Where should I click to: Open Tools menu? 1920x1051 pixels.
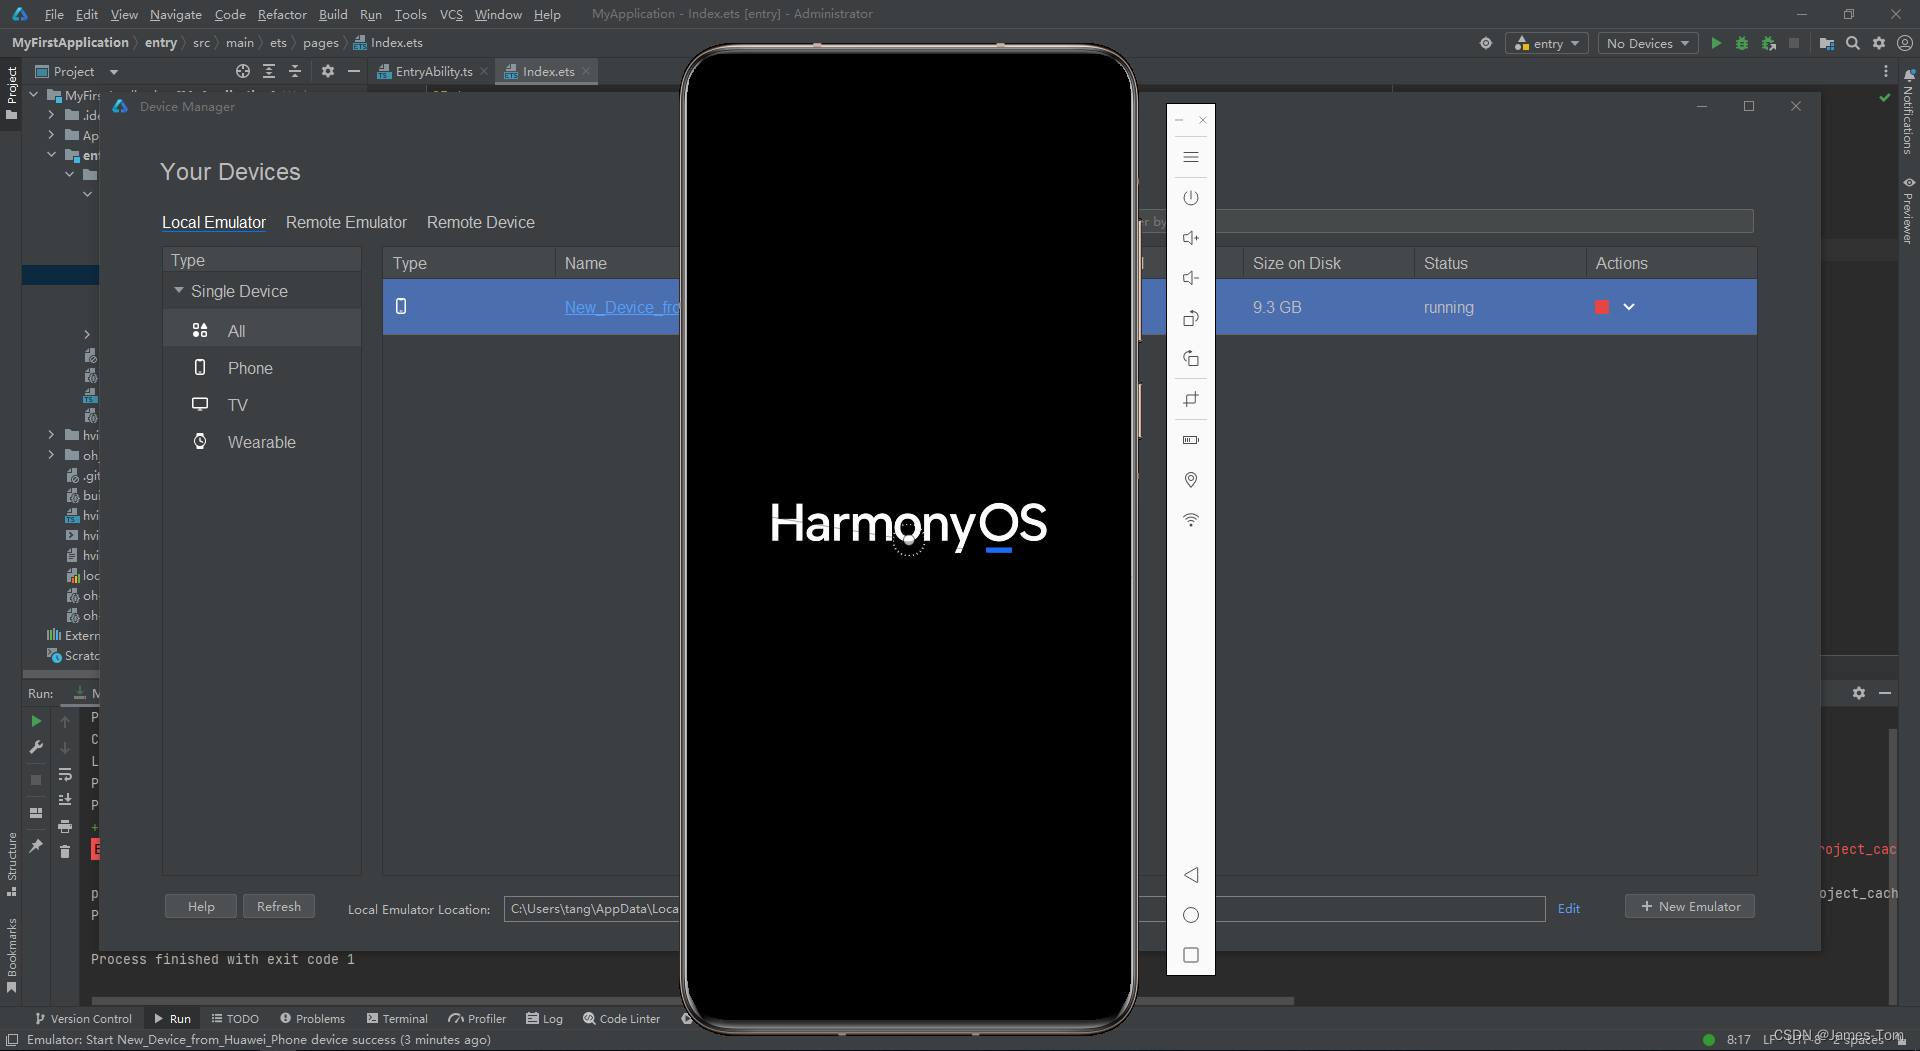[410, 14]
